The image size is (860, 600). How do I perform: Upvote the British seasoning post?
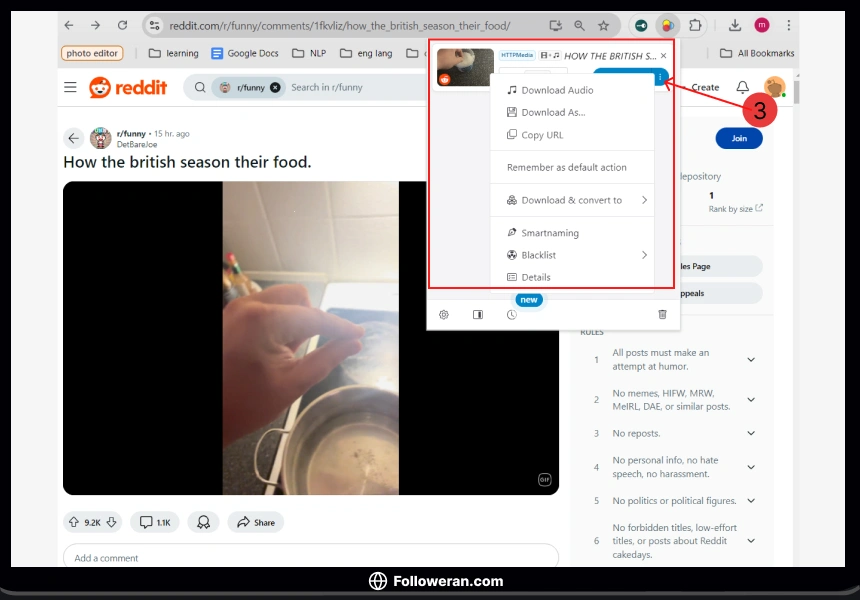(73, 522)
